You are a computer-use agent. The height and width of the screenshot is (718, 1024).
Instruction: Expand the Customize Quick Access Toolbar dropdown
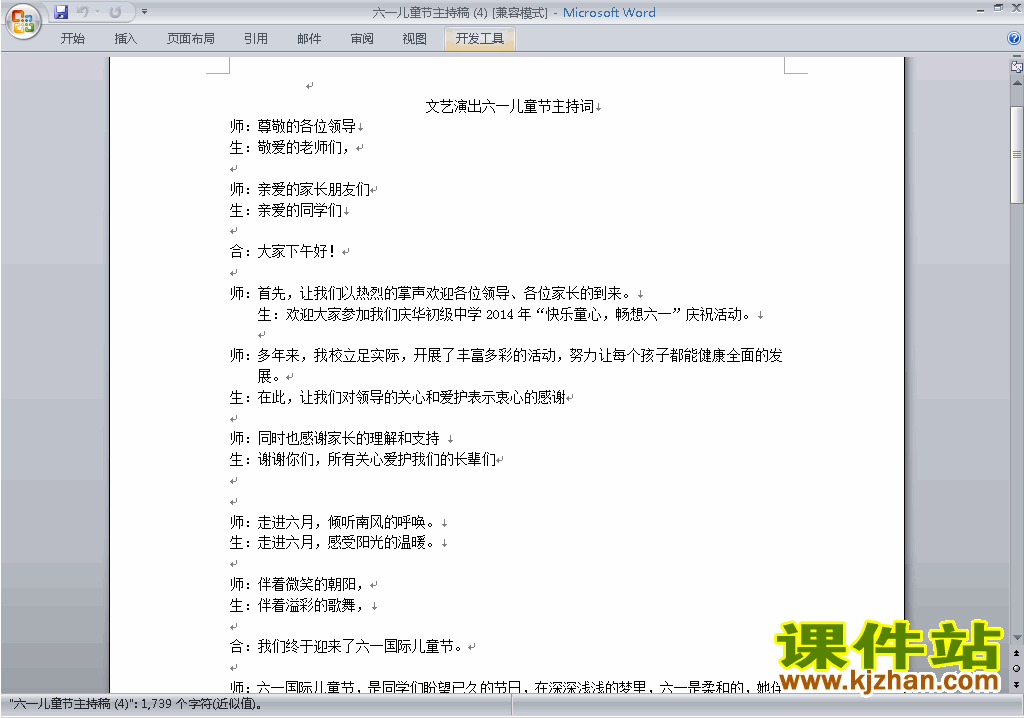pyautogui.click(x=144, y=12)
